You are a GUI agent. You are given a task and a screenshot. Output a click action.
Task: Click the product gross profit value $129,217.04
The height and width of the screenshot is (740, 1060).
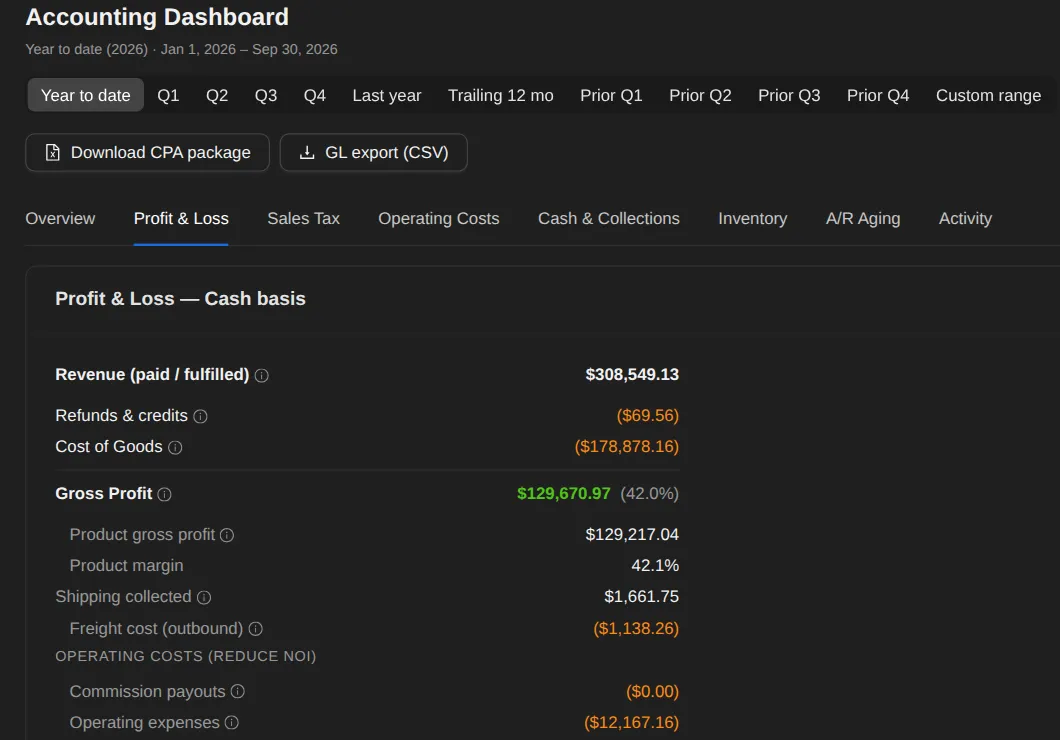point(632,535)
